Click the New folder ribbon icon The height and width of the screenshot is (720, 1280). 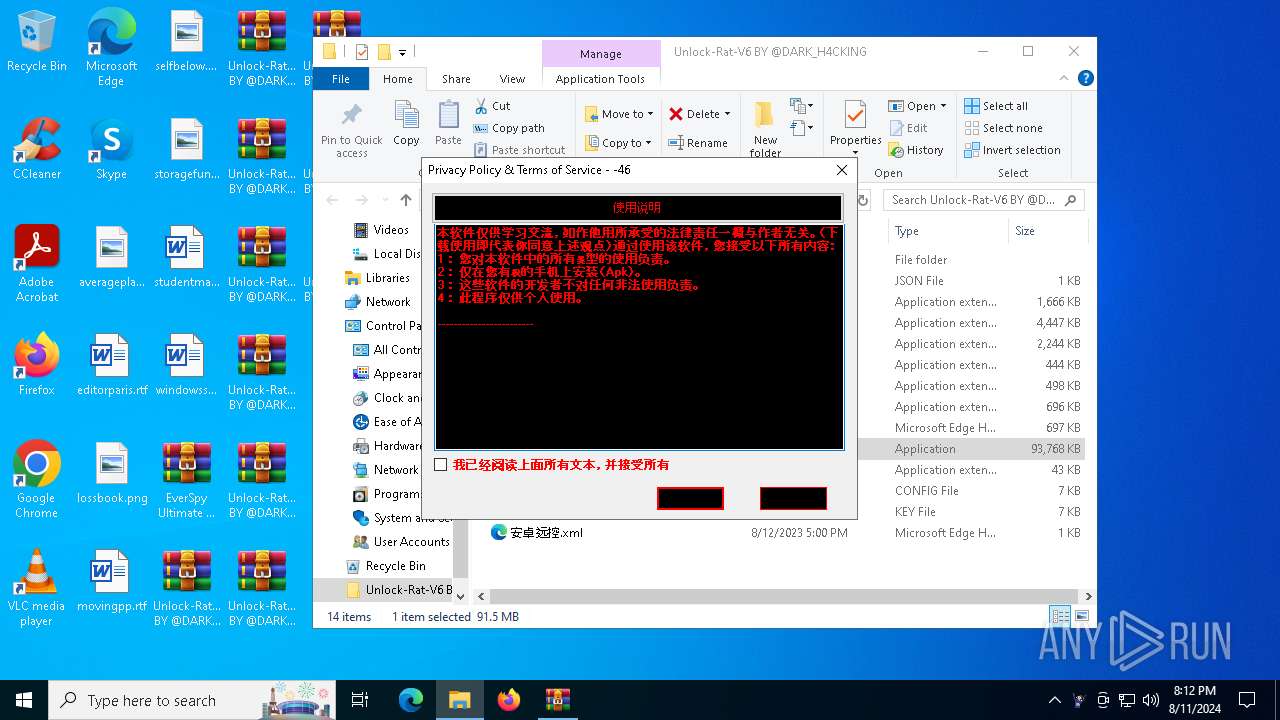(765, 129)
